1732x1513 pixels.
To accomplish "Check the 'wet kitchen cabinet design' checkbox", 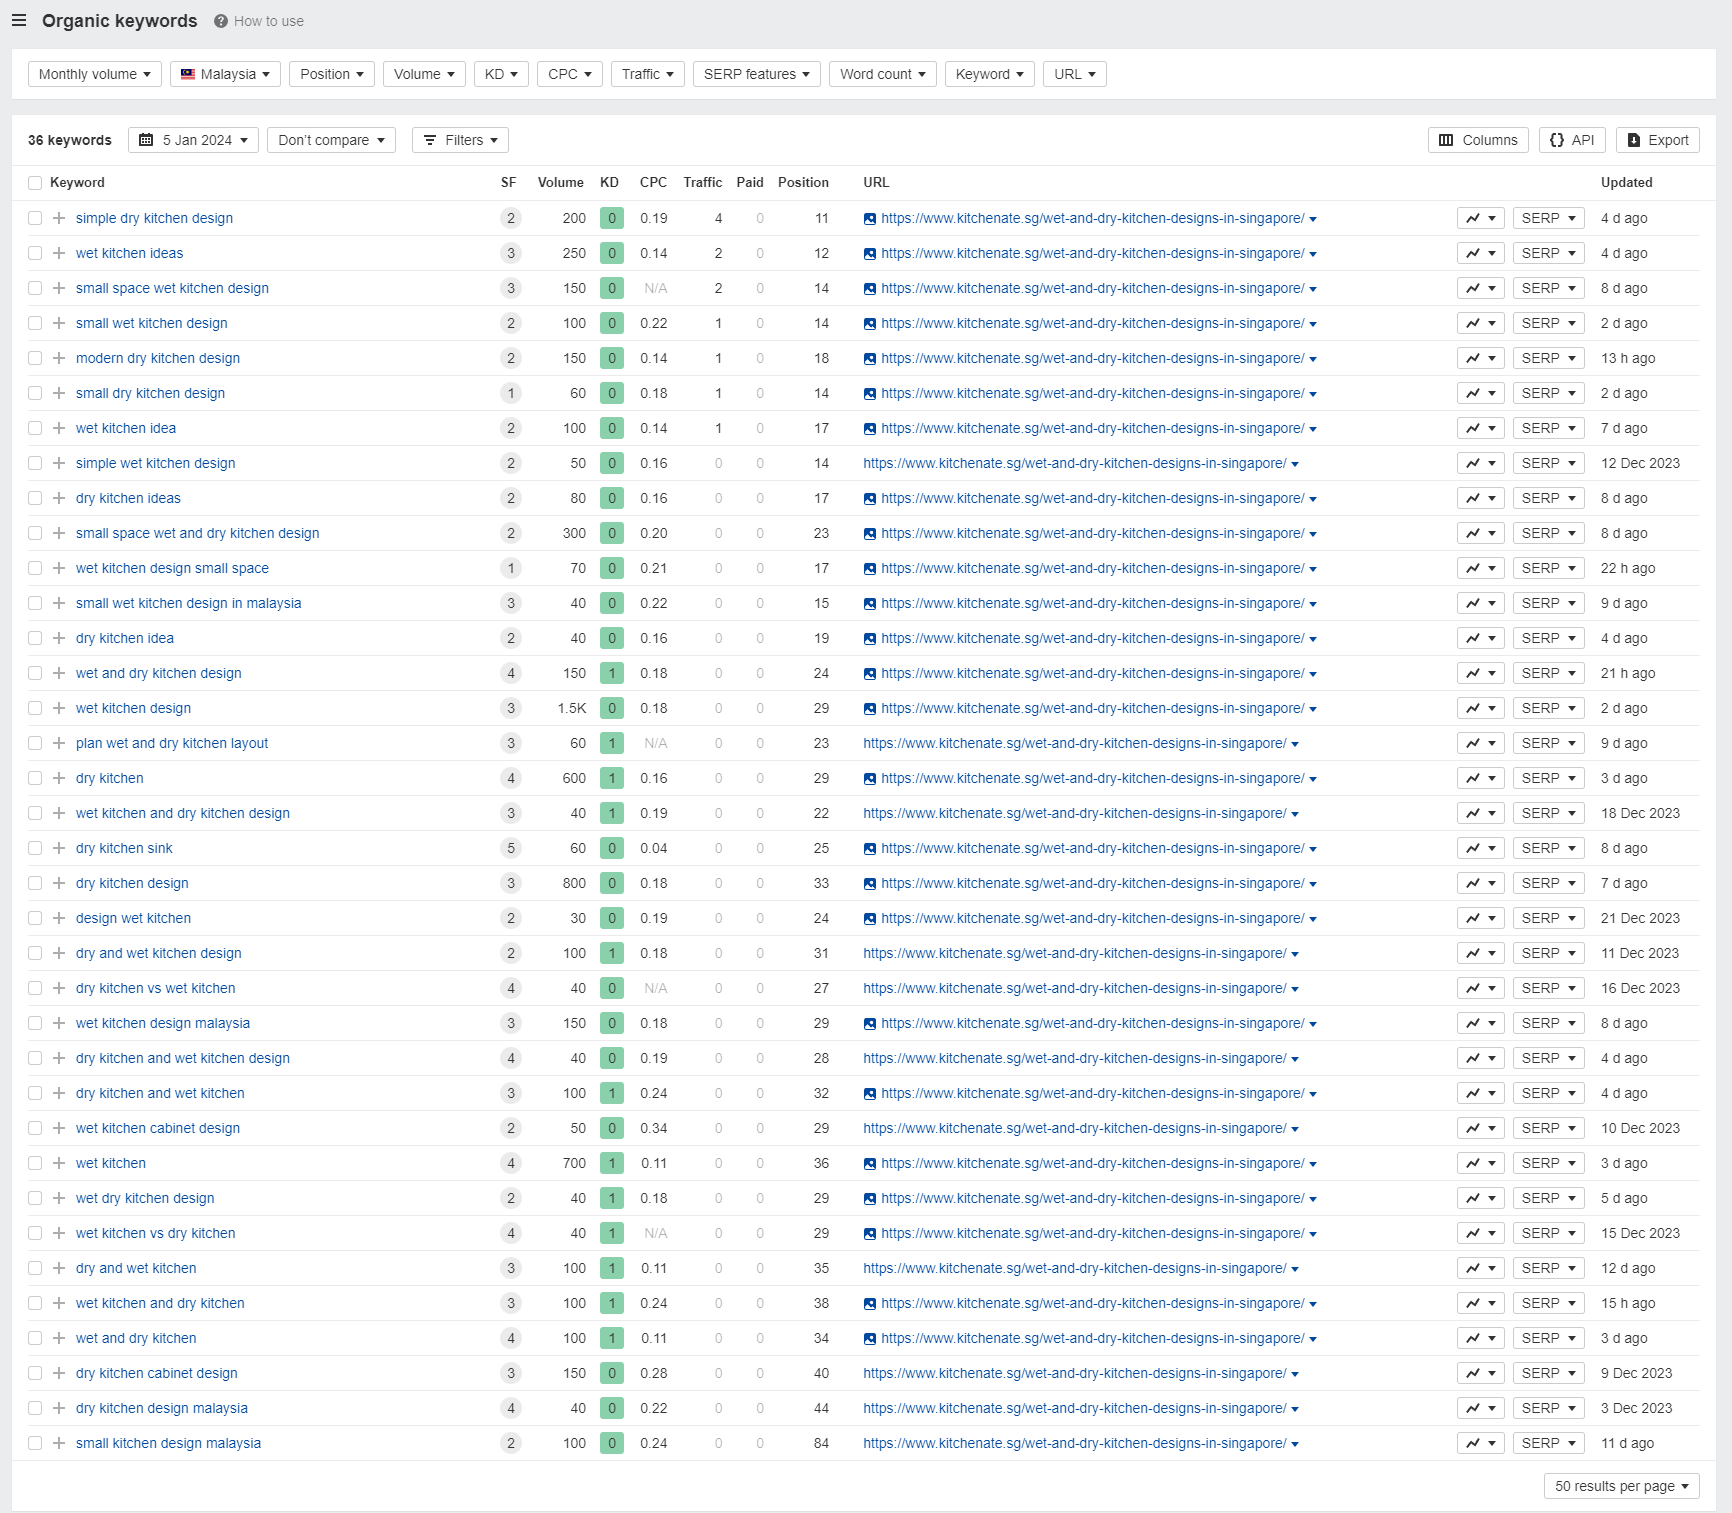I will (35, 1128).
